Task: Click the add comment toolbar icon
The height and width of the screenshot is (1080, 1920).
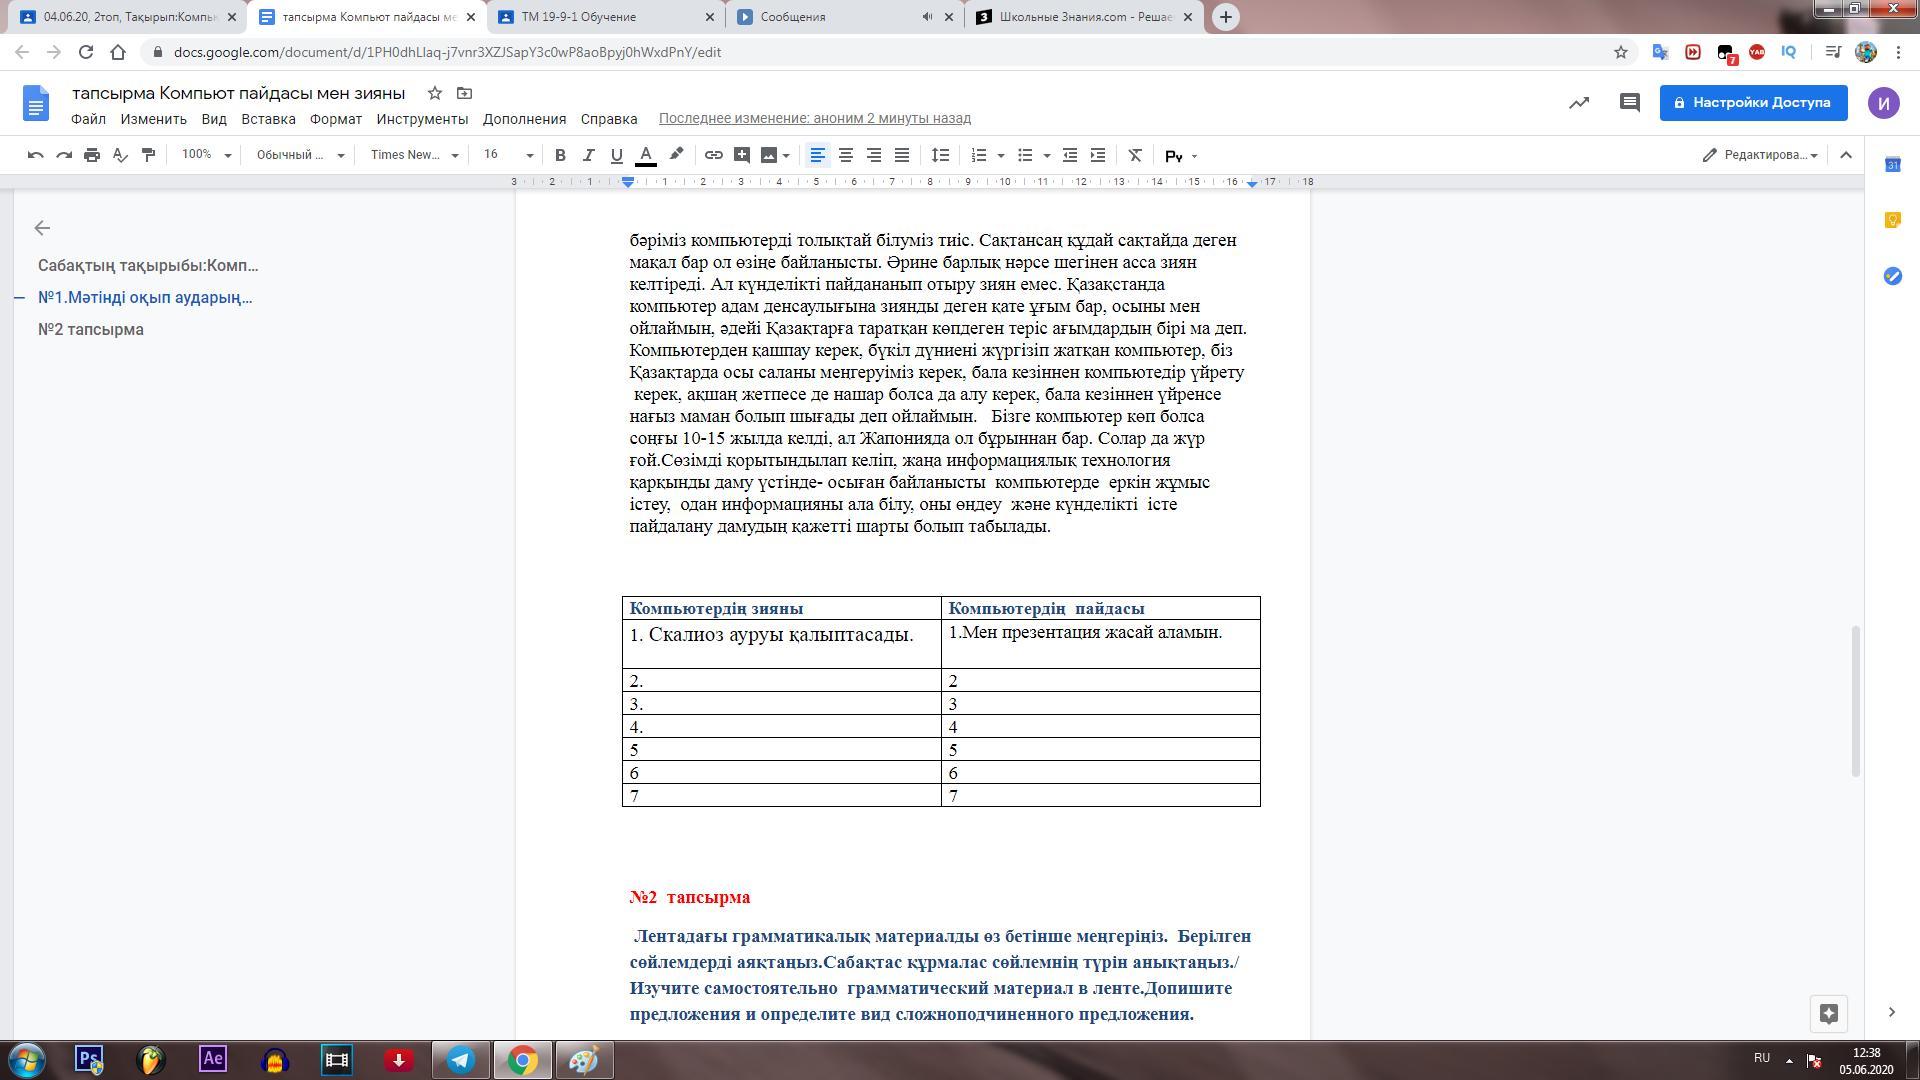Action: pyautogui.click(x=741, y=155)
